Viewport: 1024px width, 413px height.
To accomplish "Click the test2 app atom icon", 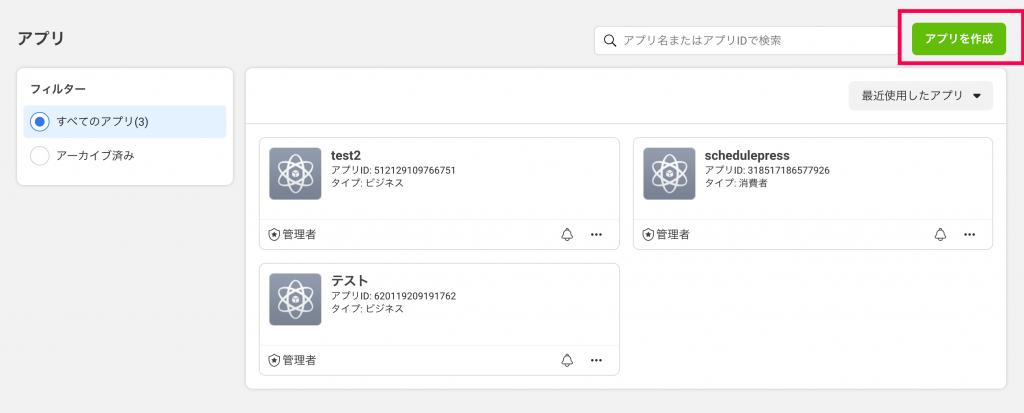I will pyautogui.click(x=295, y=173).
